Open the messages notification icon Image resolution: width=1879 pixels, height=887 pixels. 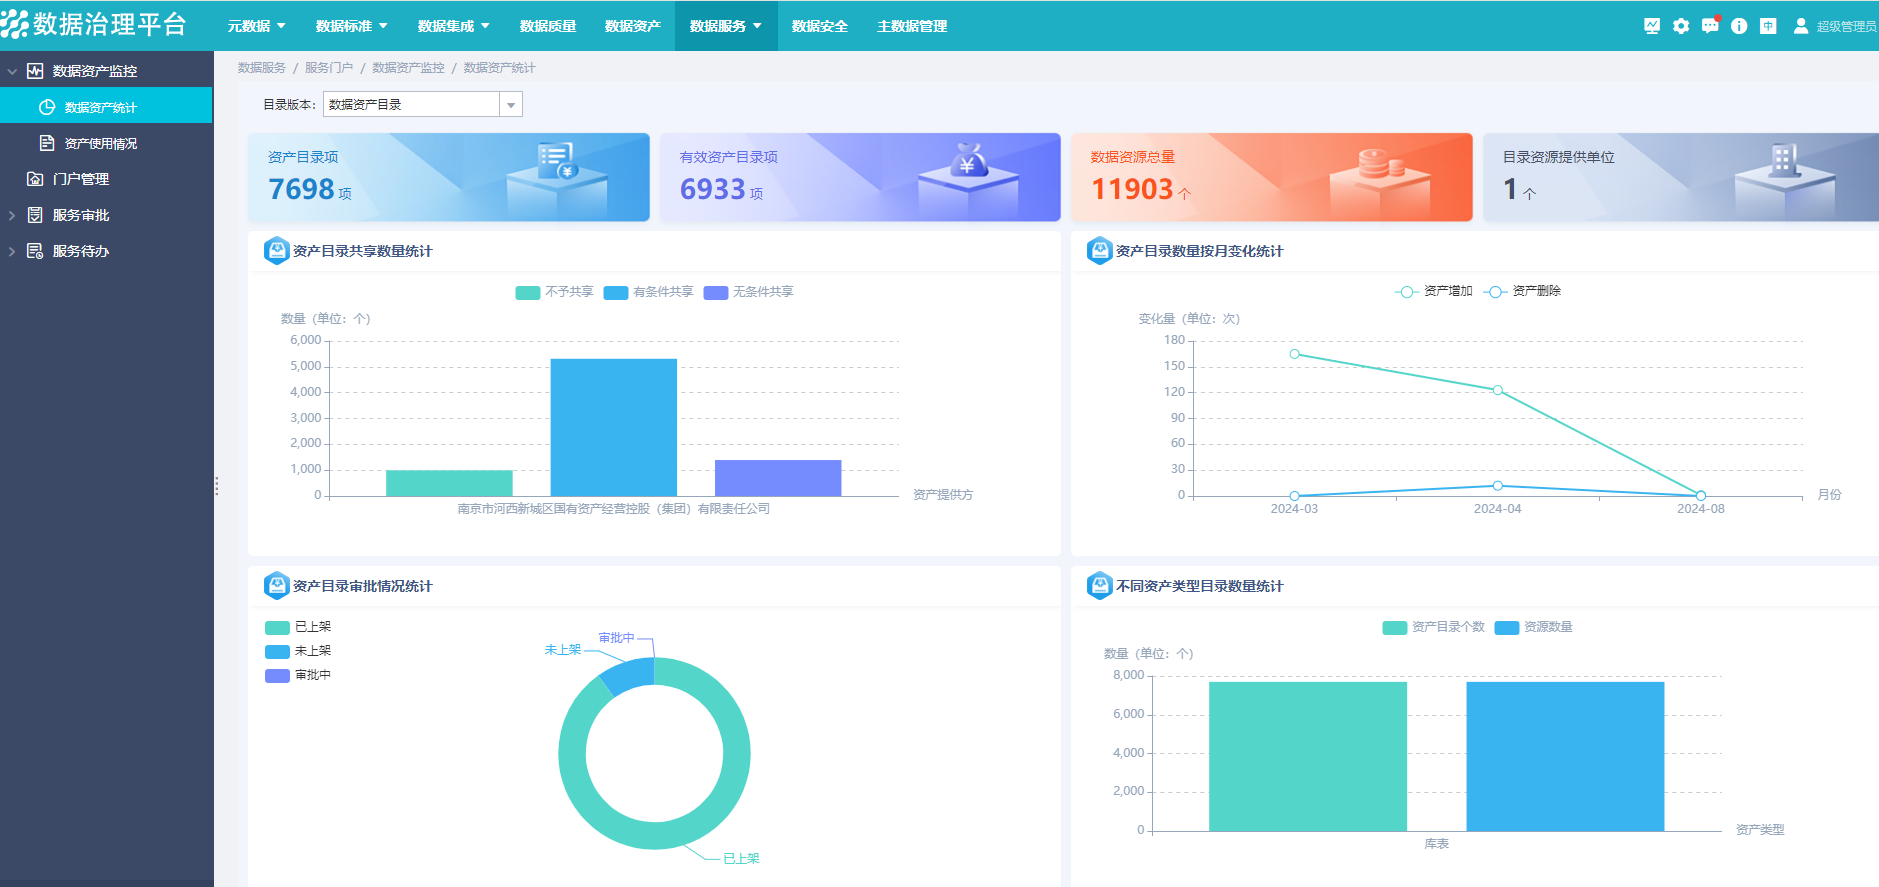tap(1710, 26)
